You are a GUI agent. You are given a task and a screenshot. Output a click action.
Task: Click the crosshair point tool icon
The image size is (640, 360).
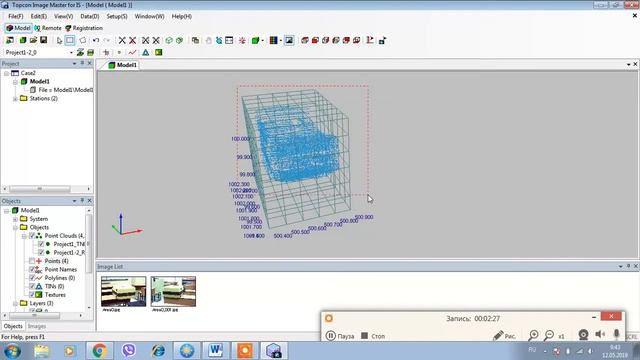click(x=106, y=52)
